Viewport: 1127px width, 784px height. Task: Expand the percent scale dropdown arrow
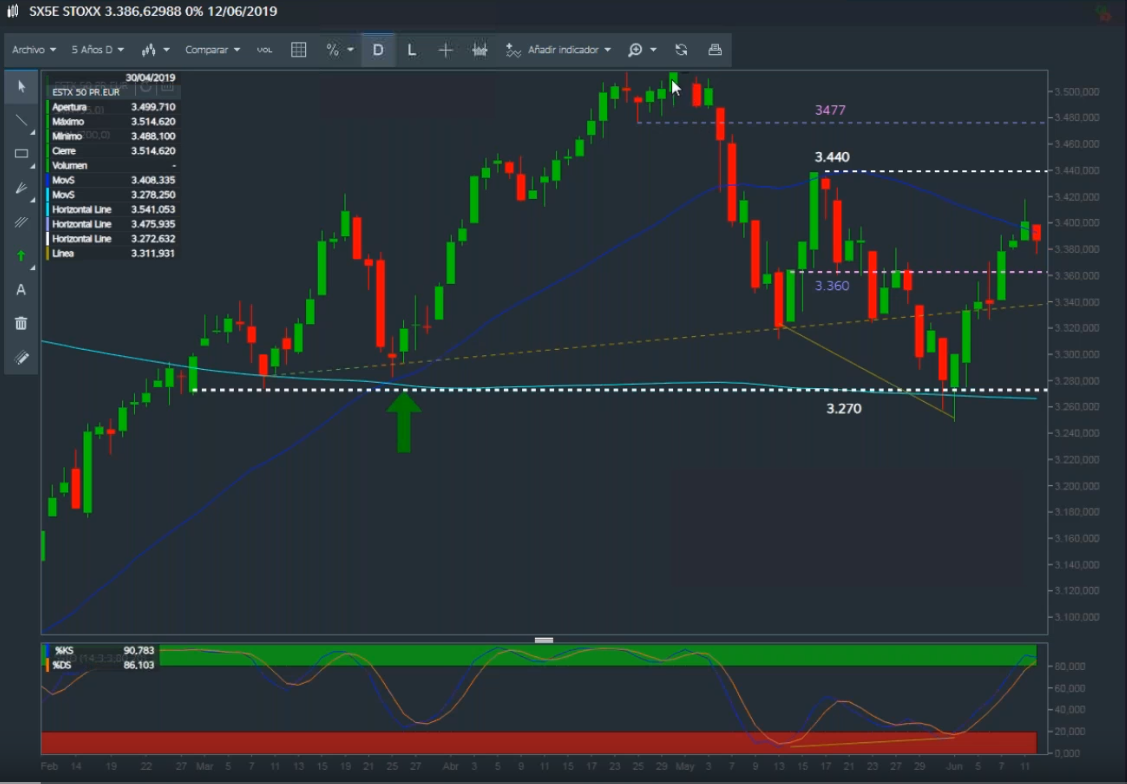click(x=350, y=50)
